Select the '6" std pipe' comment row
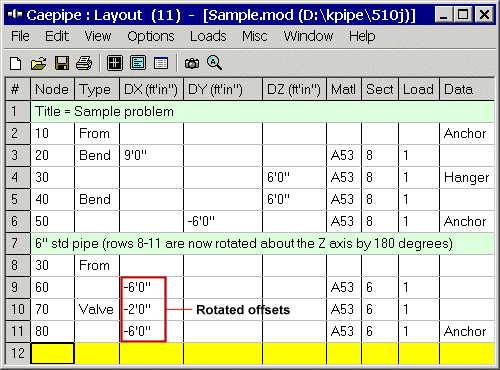This screenshot has height=370, width=500. click(x=262, y=243)
